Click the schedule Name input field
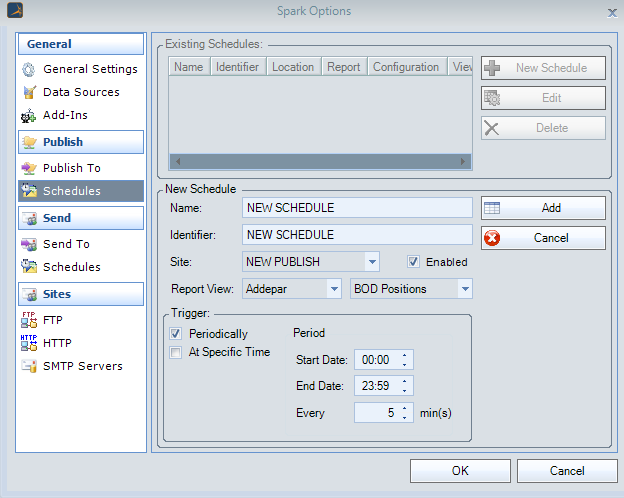Image resolution: width=624 pixels, height=498 pixels. click(357, 208)
